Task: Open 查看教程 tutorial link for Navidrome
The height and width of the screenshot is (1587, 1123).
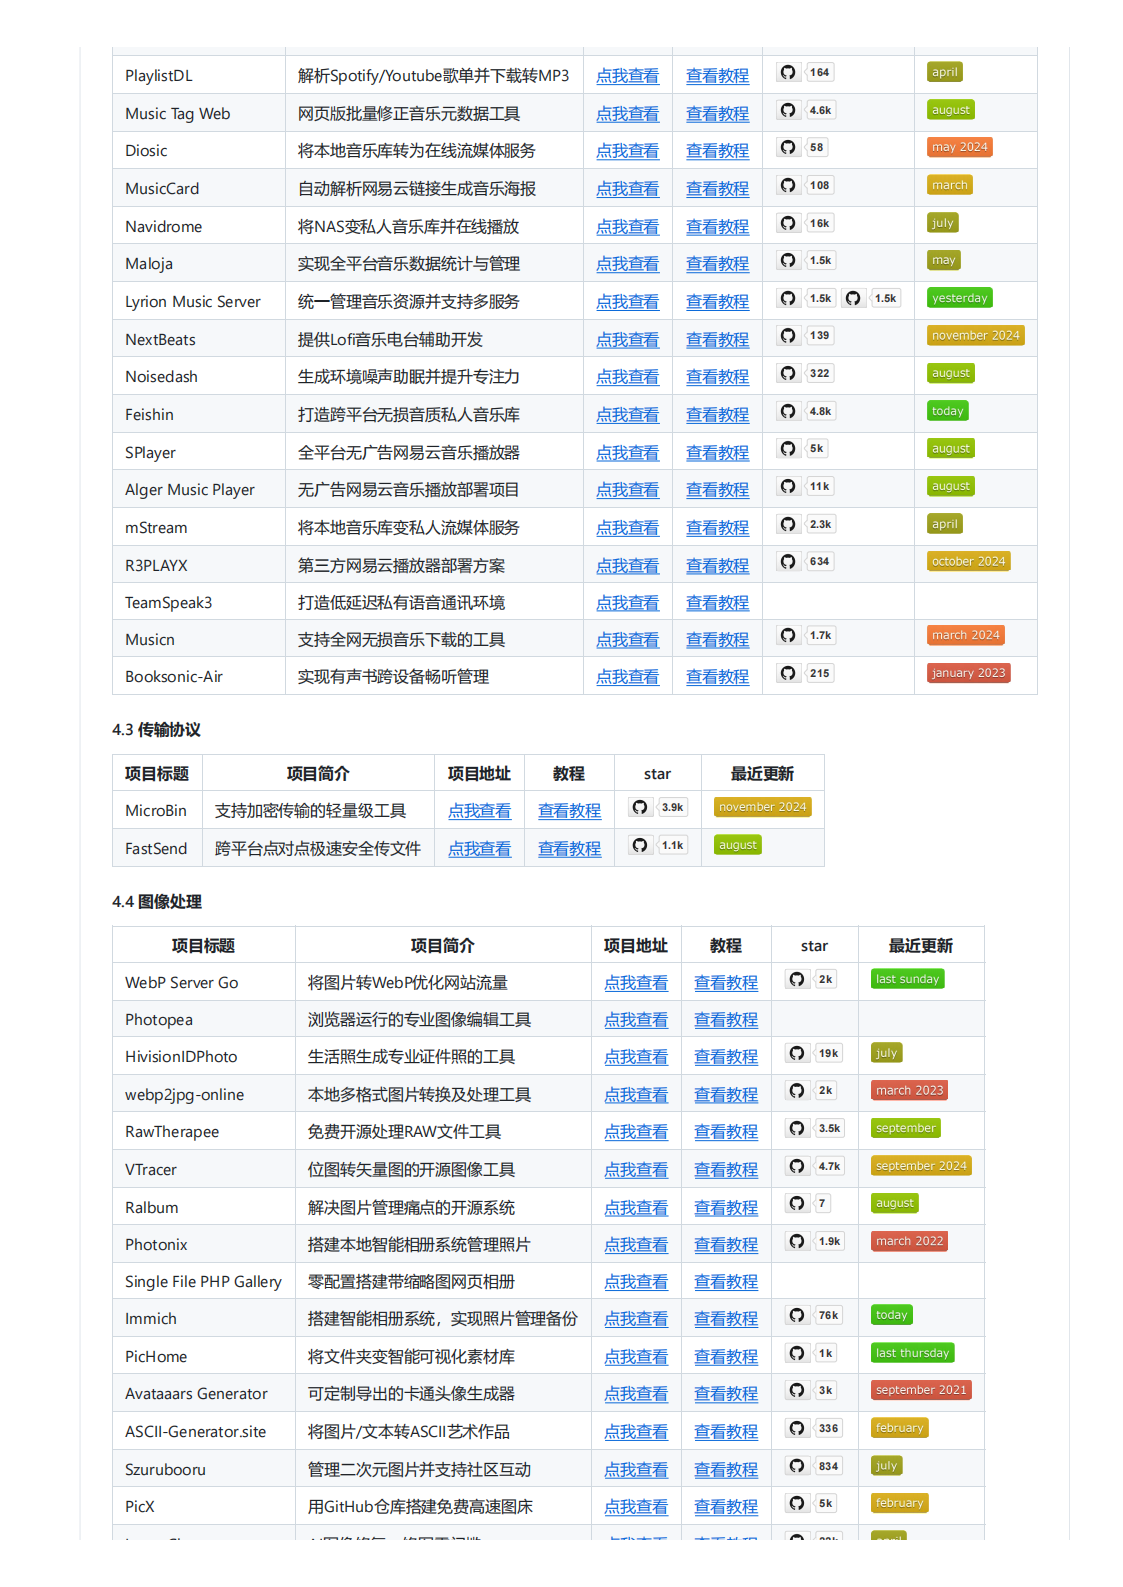Action: (717, 227)
